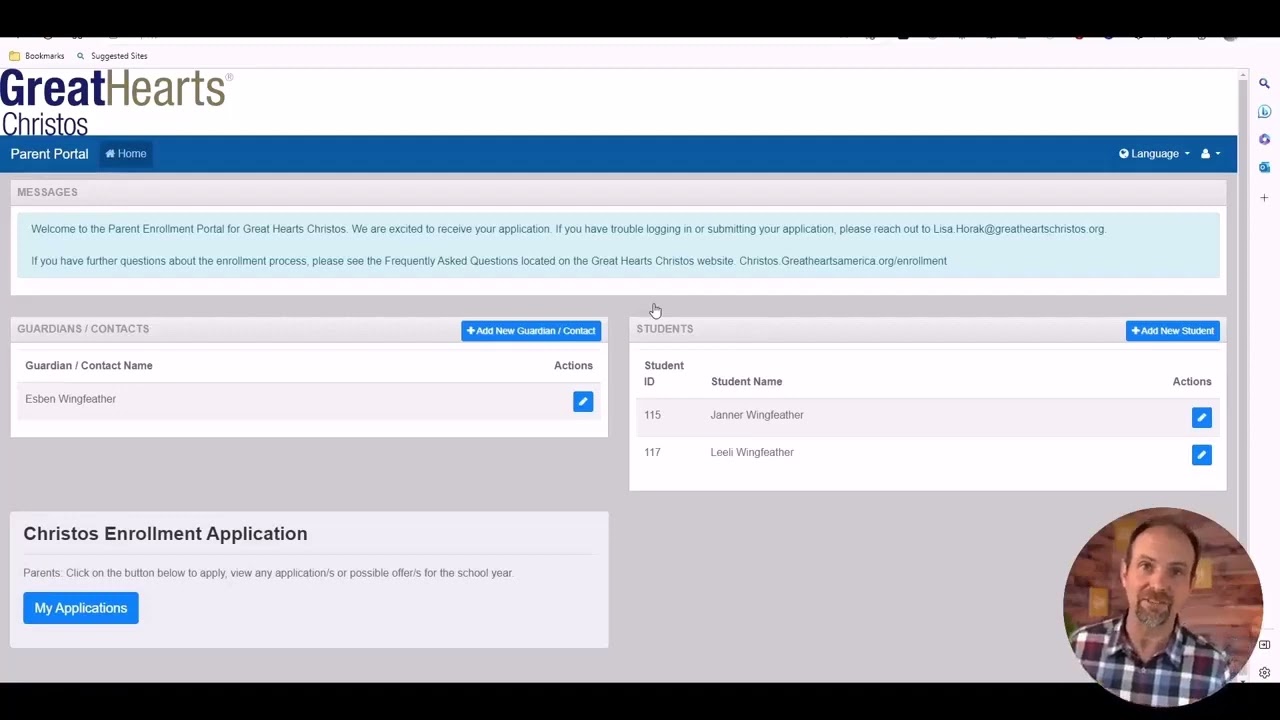Click the Lisa.Horak email address
The width and height of the screenshot is (1280, 720).
click(1019, 229)
